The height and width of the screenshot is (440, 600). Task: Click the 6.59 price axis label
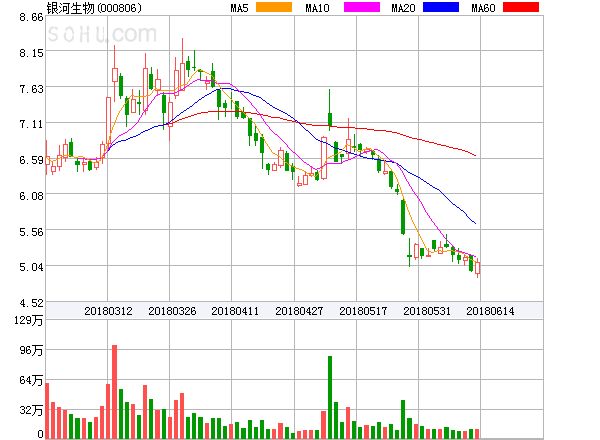tap(31, 160)
